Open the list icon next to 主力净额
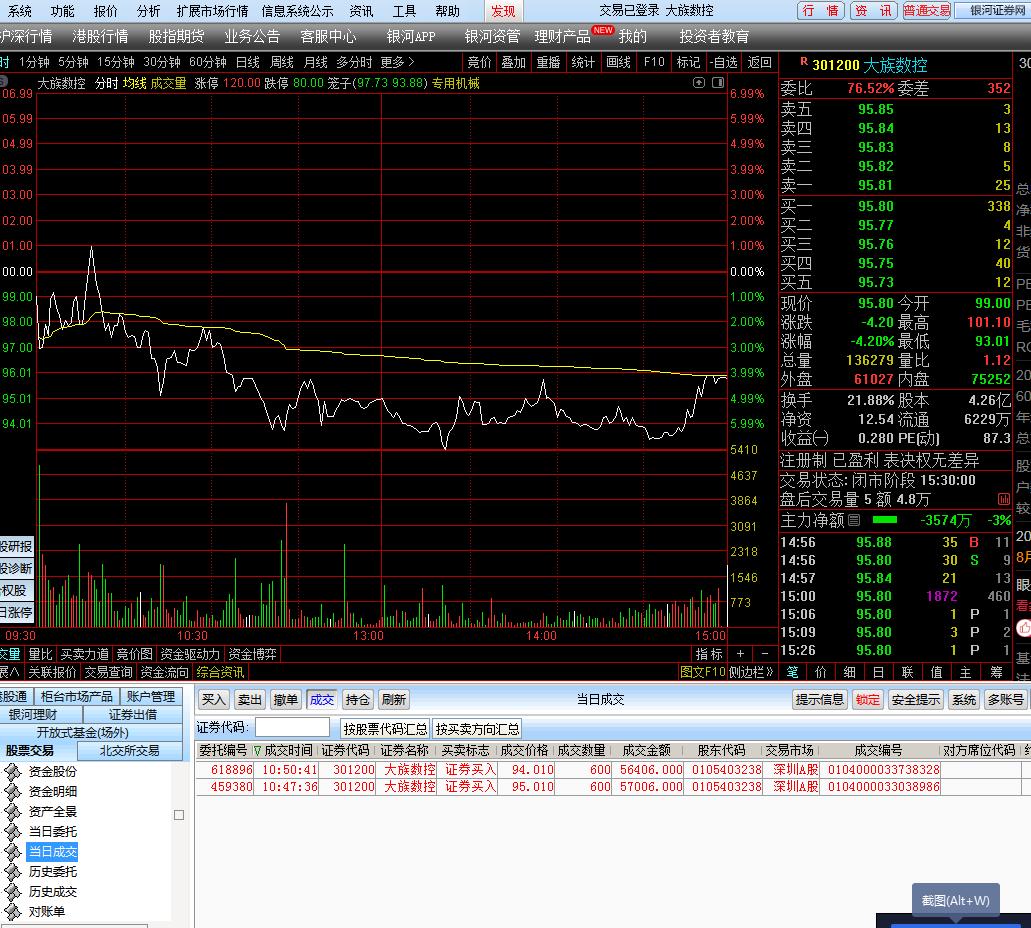The width and height of the screenshot is (1031, 928). [853, 520]
